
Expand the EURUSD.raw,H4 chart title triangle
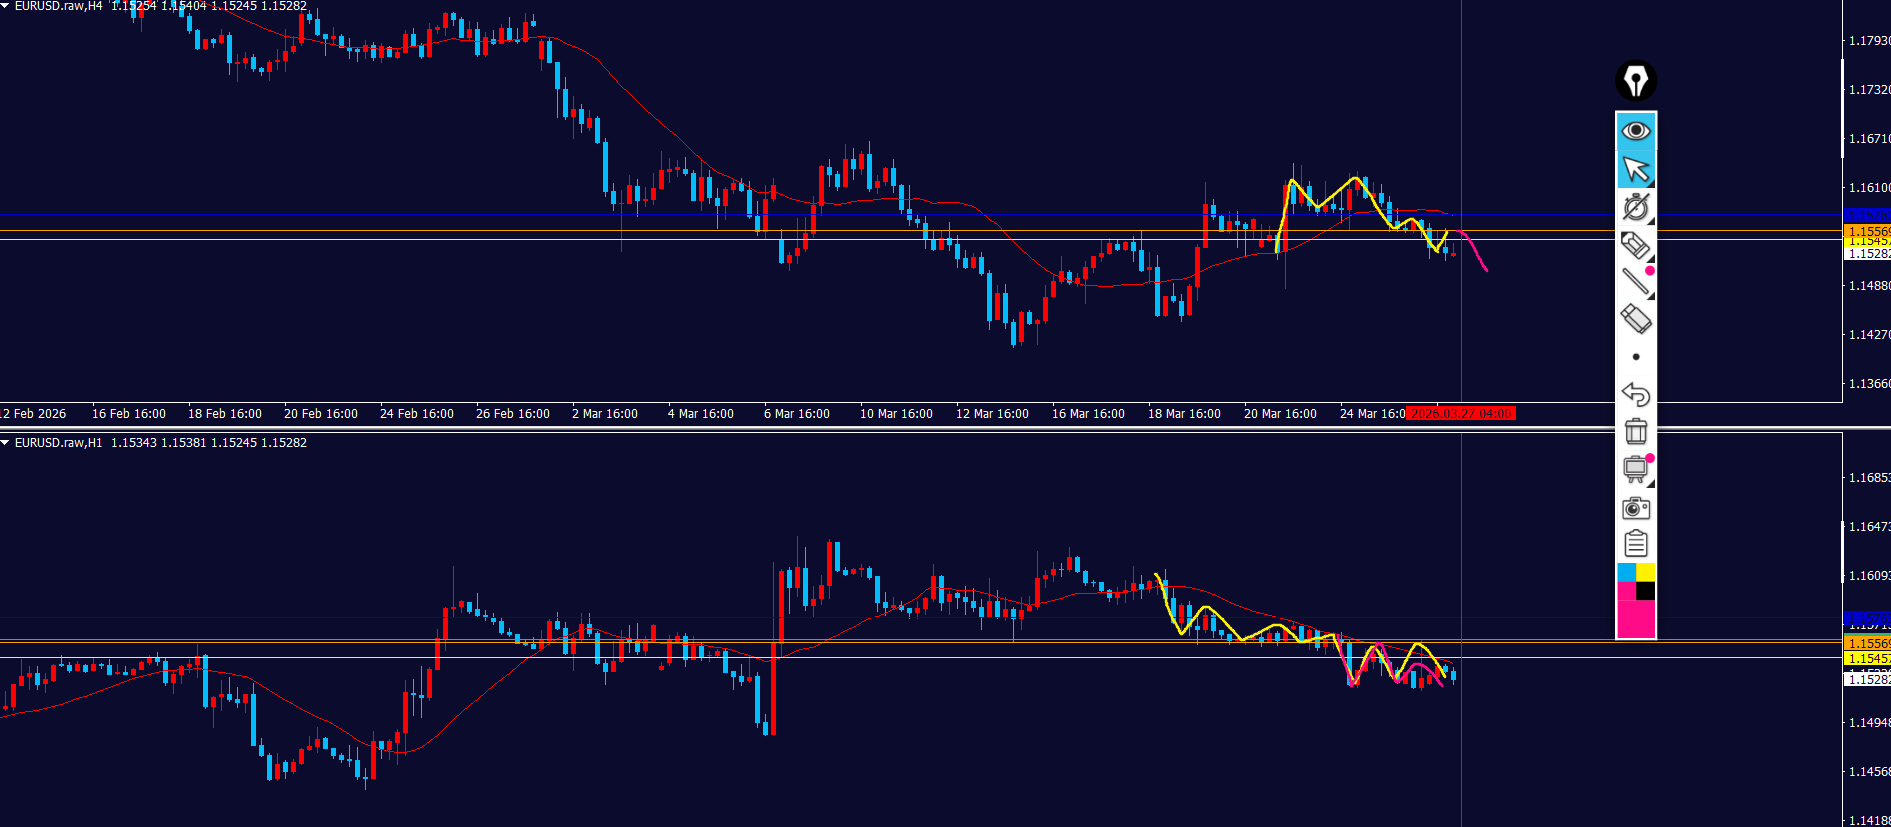coord(6,6)
